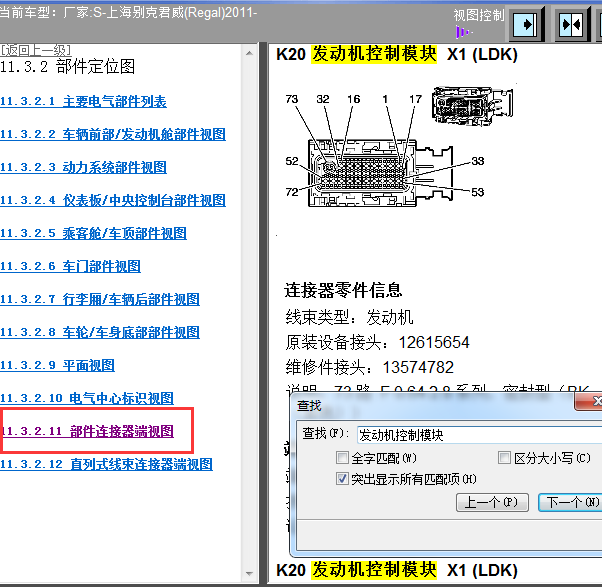602x587 pixels.
Task: Click the left panel scrollbar up arrow
Action: (x=250, y=53)
